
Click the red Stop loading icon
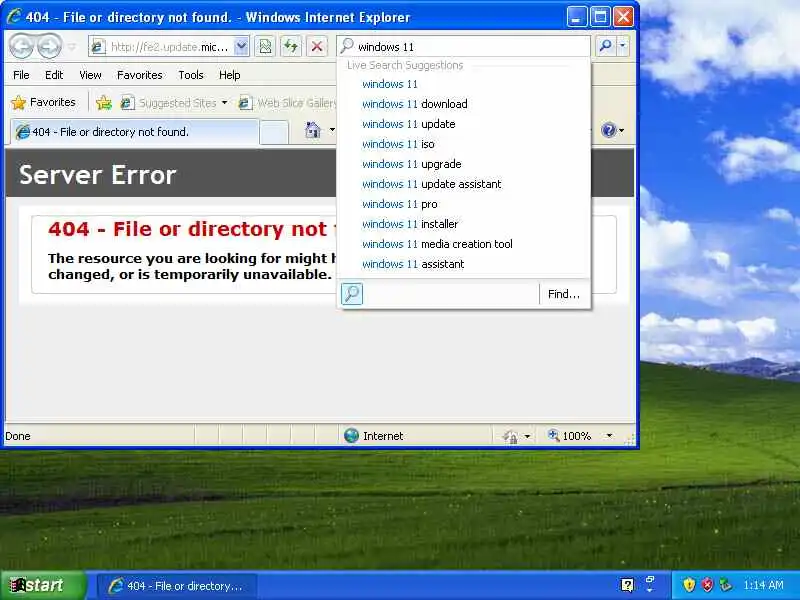(x=317, y=47)
